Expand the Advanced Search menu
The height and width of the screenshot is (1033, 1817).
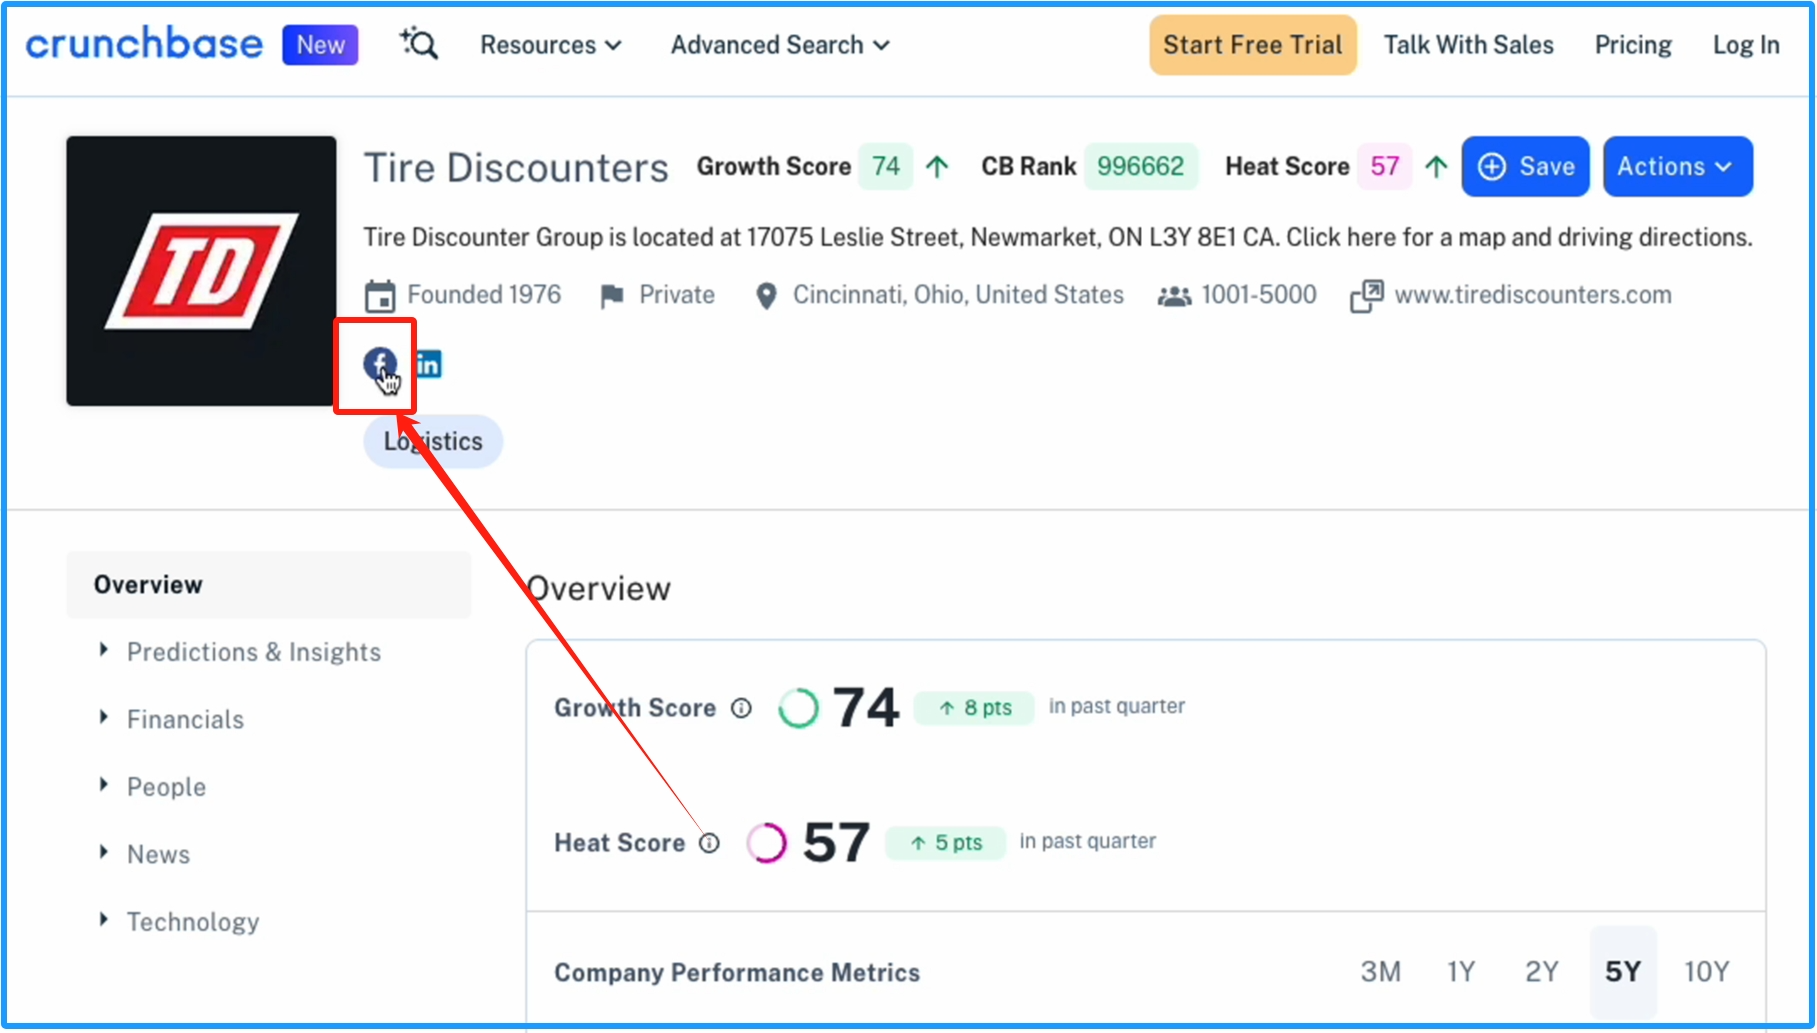pos(780,45)
